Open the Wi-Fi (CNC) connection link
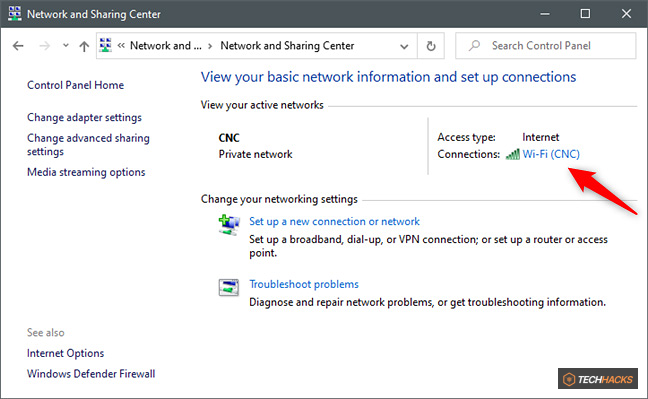The height and width of the screenshot is (399, 648). (x=551, y=154)
